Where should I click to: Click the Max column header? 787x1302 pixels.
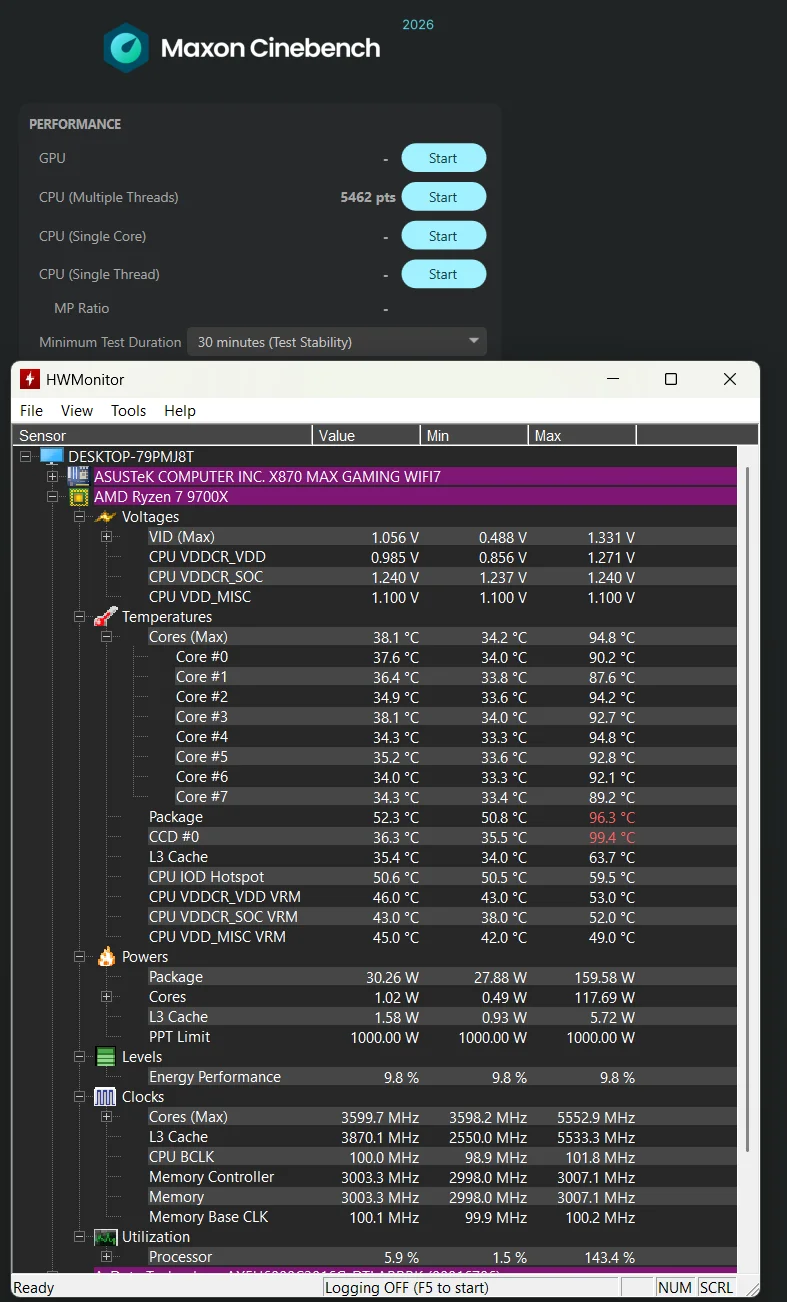point(583,436)
